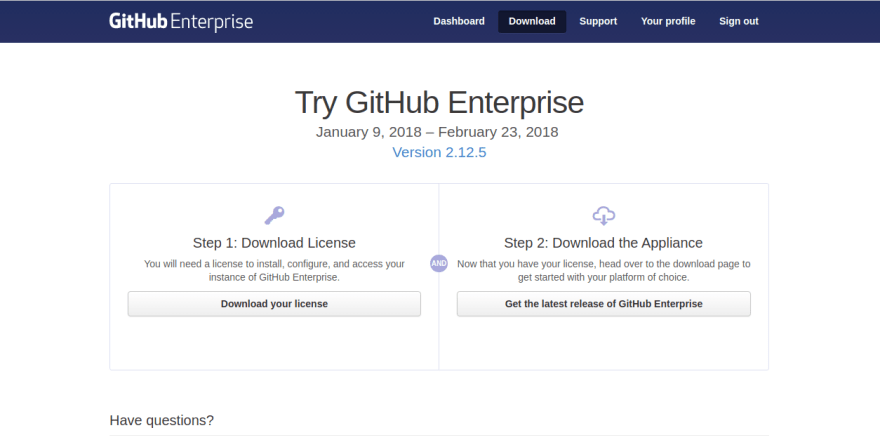
Task: Sign out of the account
Action: pos(739,21)
